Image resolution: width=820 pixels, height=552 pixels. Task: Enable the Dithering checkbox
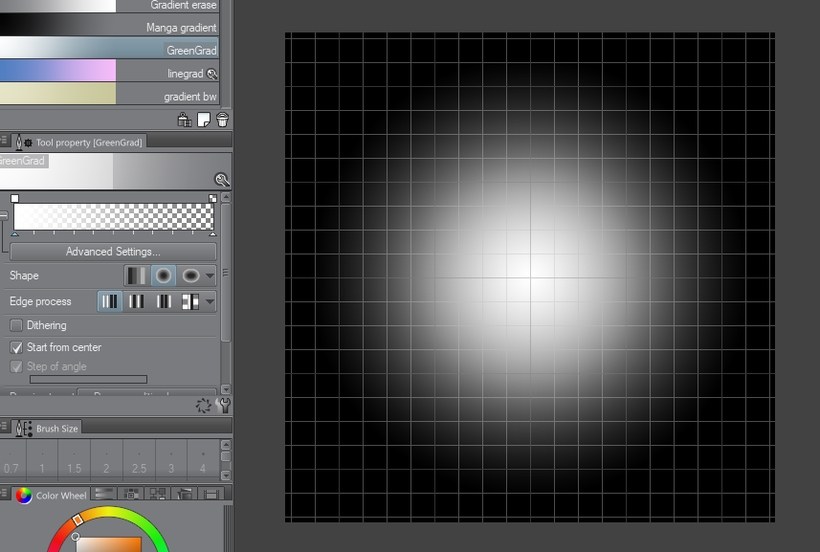coord(16,325)
